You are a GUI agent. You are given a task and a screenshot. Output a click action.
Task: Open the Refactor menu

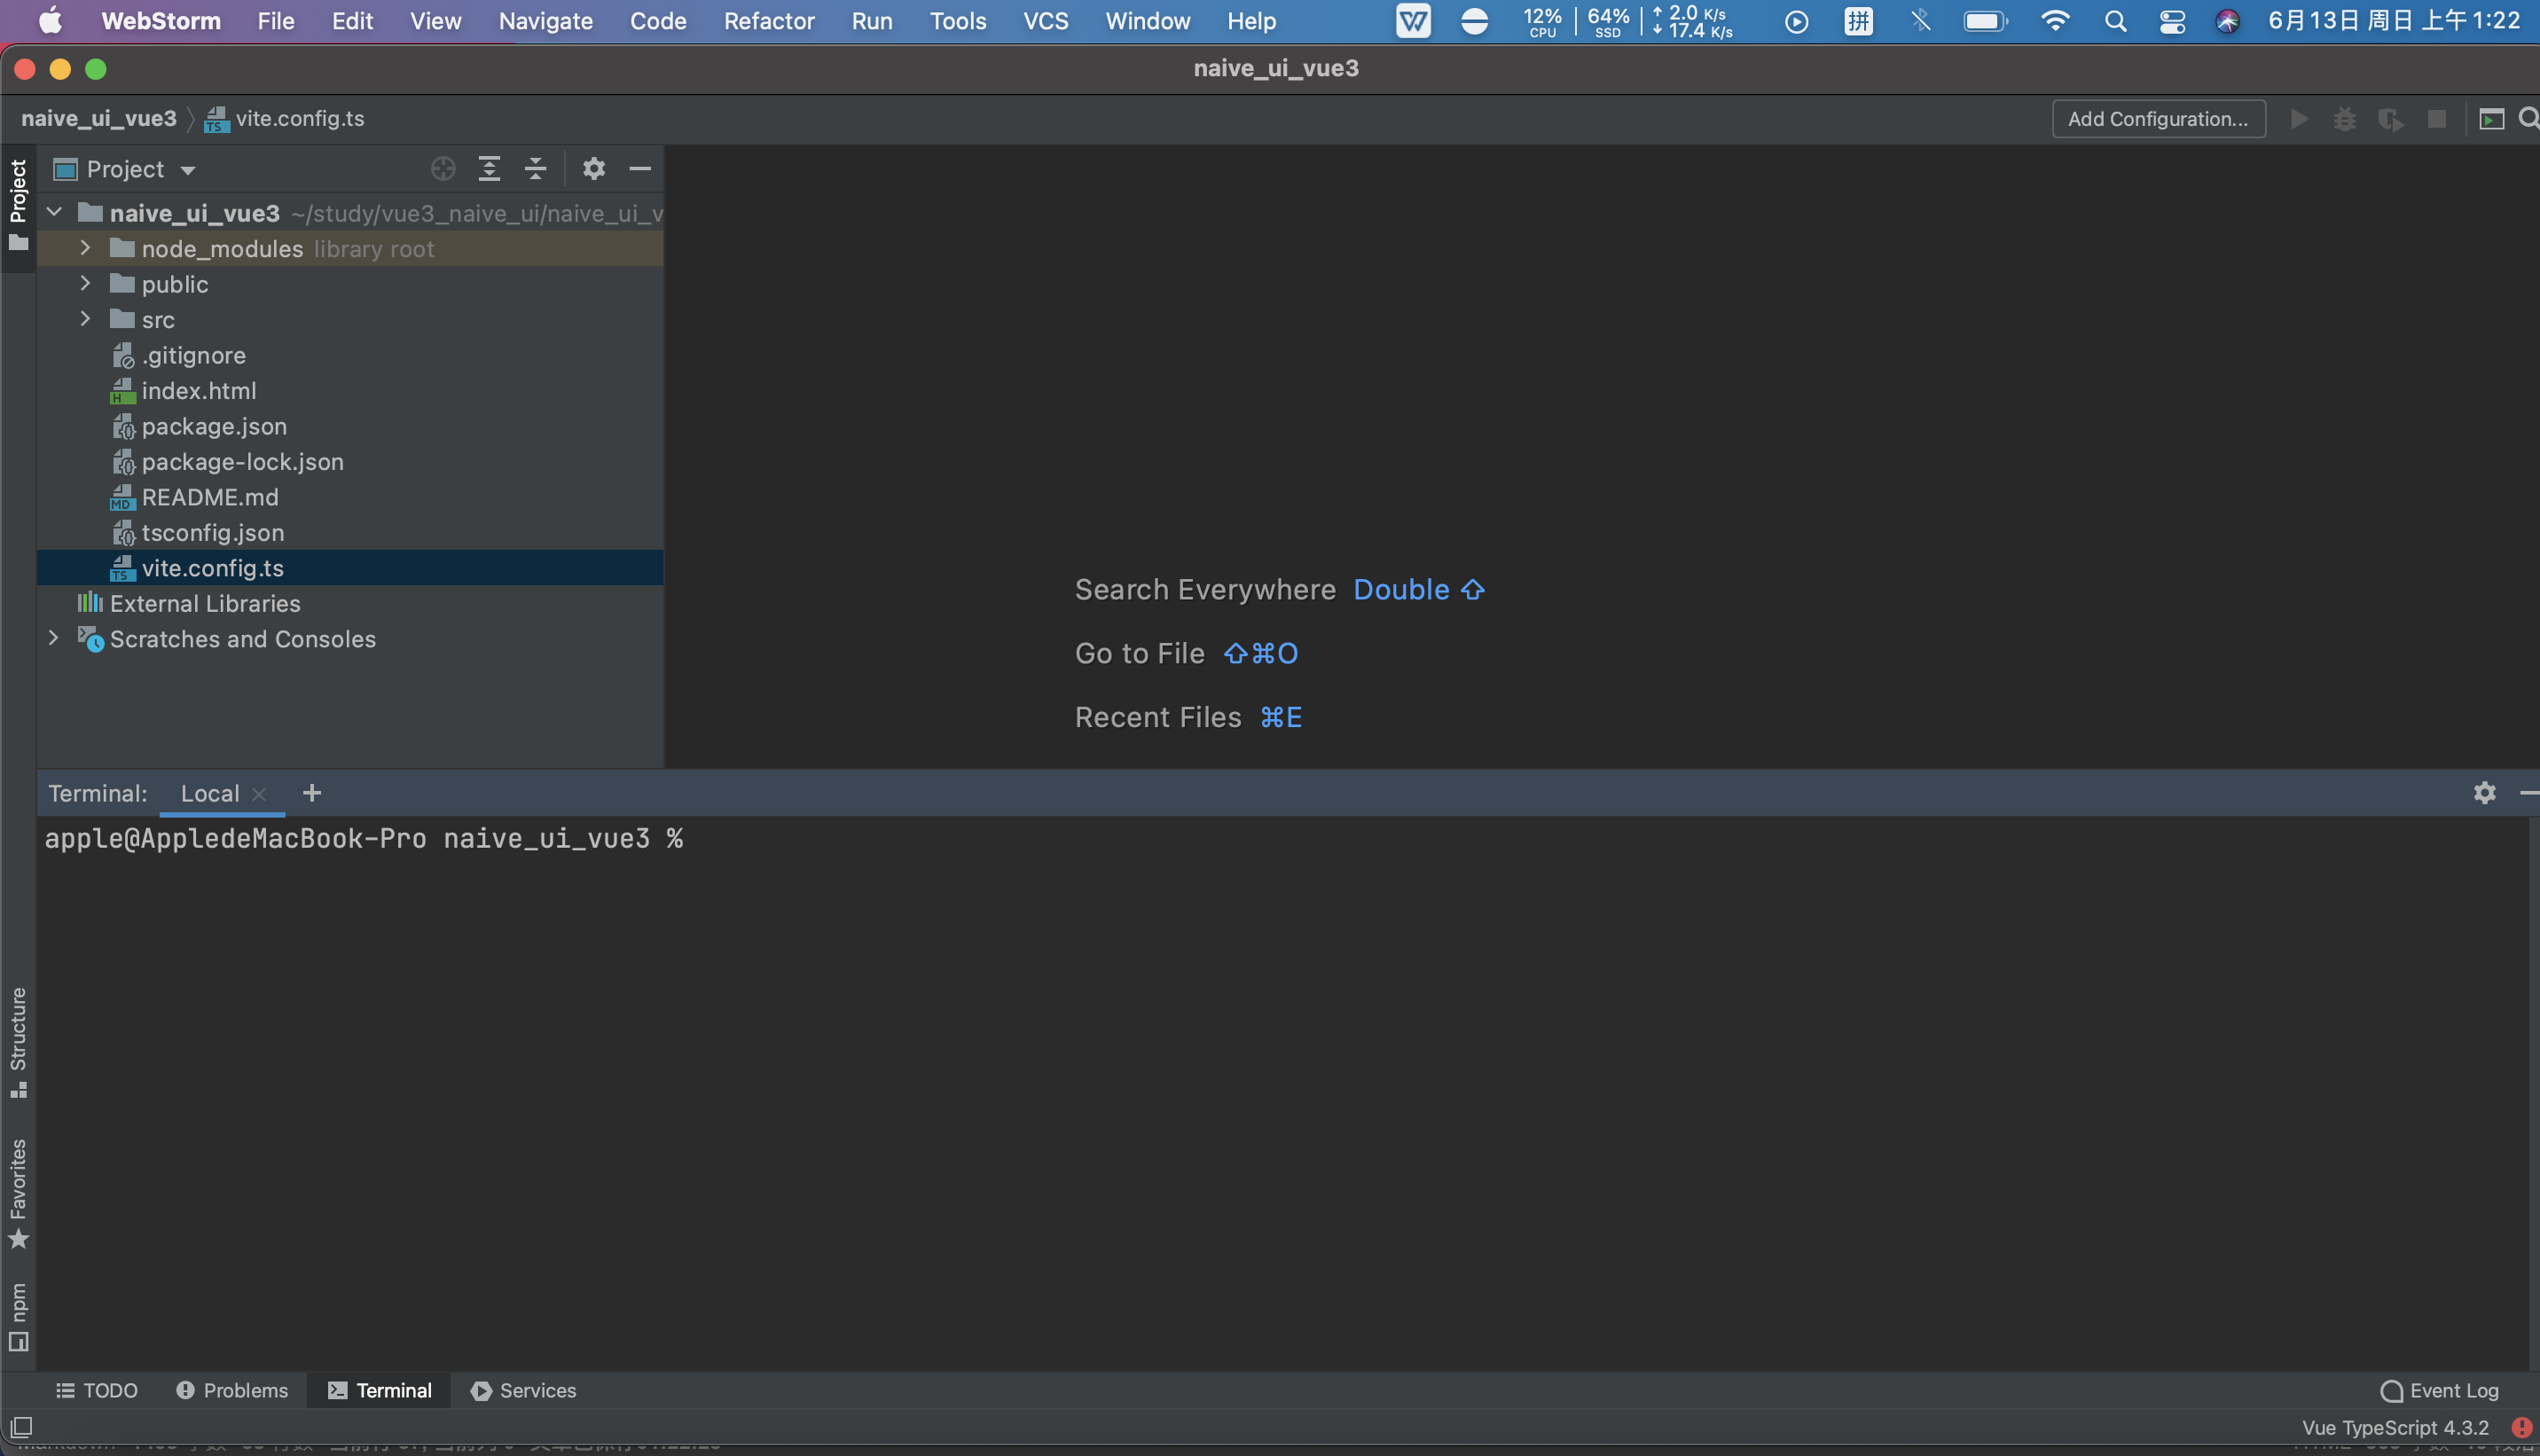click(x=768, y=21)
